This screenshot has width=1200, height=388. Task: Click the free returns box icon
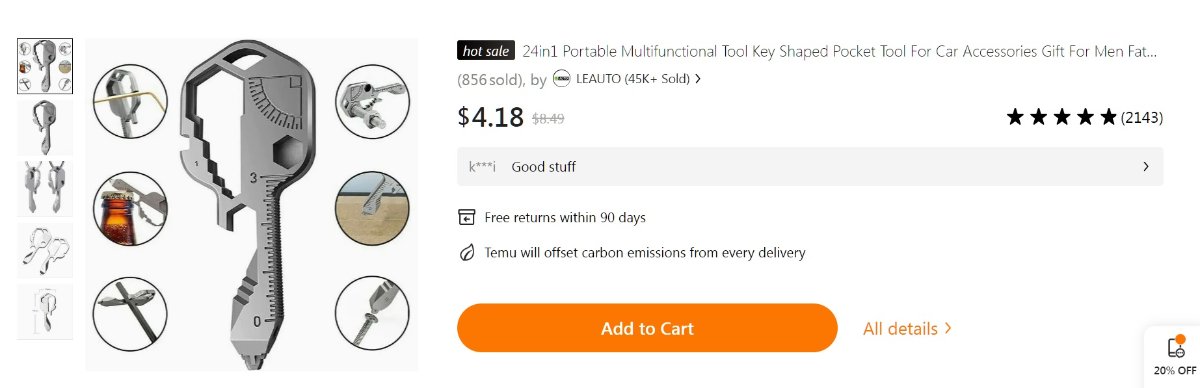[x=467, y=217]
